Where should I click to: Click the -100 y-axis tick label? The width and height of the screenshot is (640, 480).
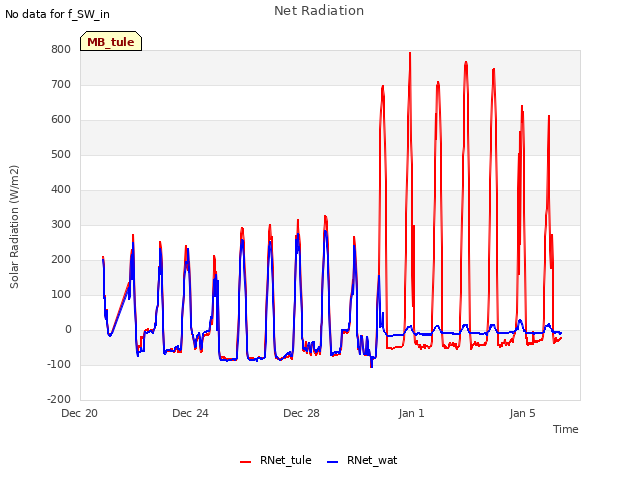tap(59, 364)
